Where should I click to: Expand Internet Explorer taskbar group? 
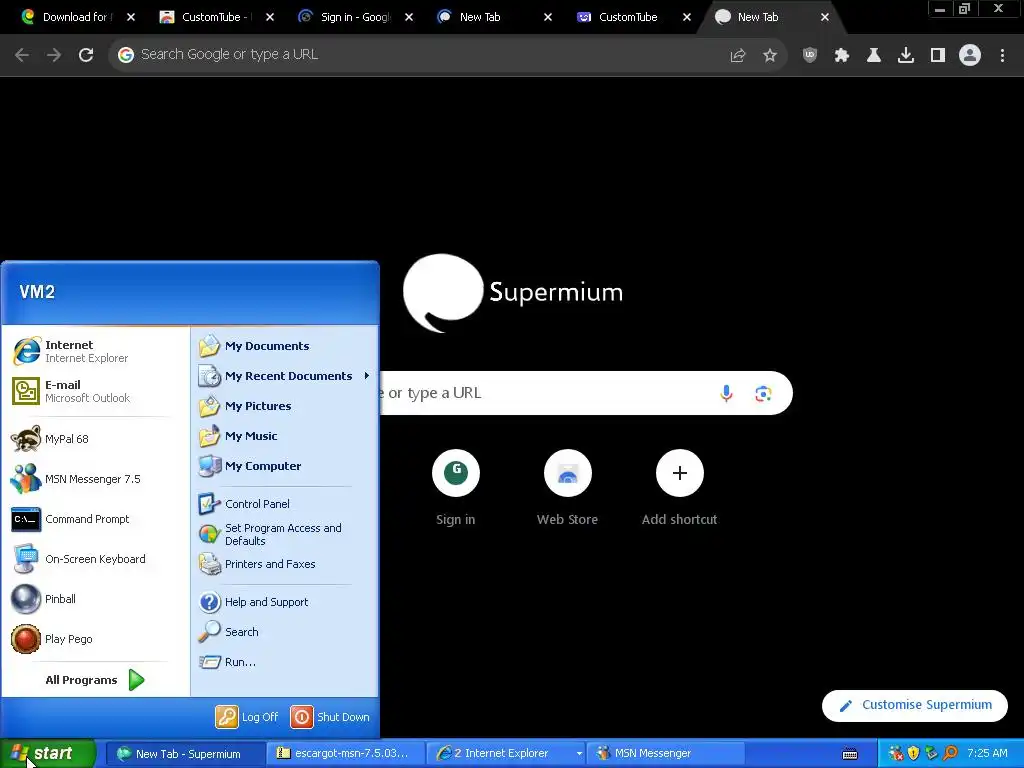[505, 754]
